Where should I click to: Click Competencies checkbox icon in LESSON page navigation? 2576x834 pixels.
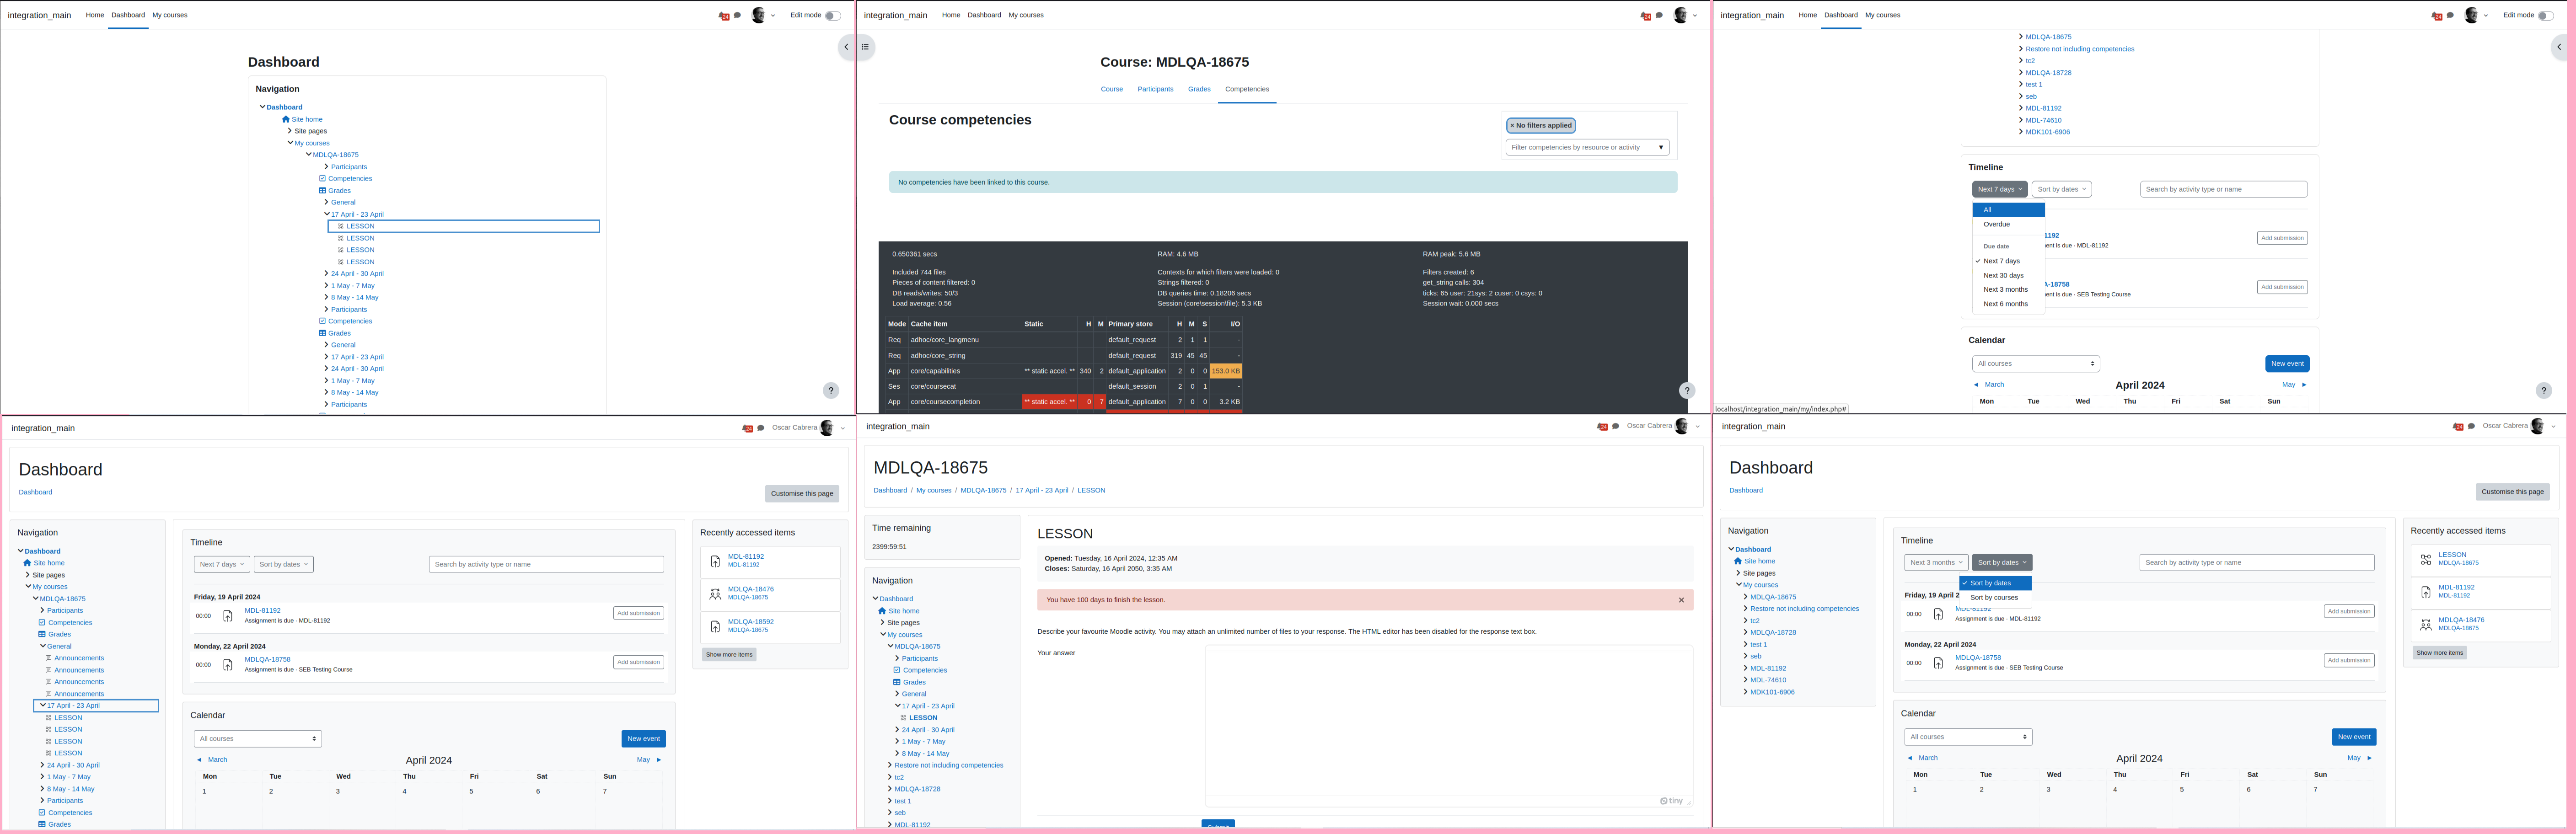(897, 670)
